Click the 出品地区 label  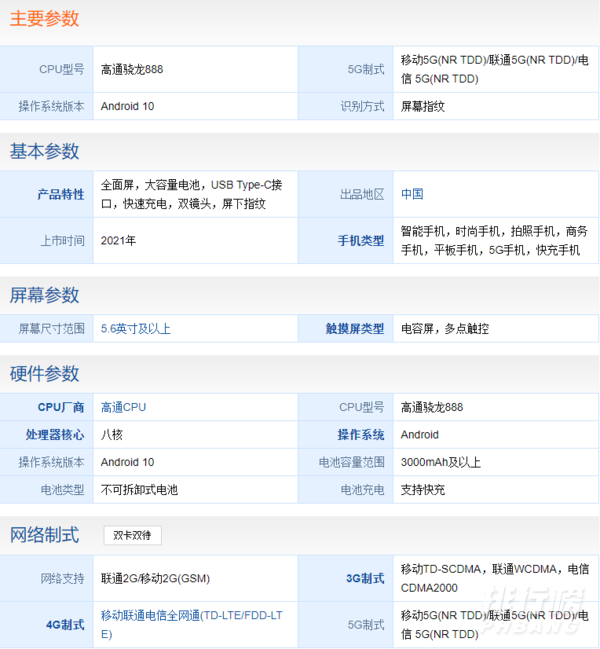point(362,194)
